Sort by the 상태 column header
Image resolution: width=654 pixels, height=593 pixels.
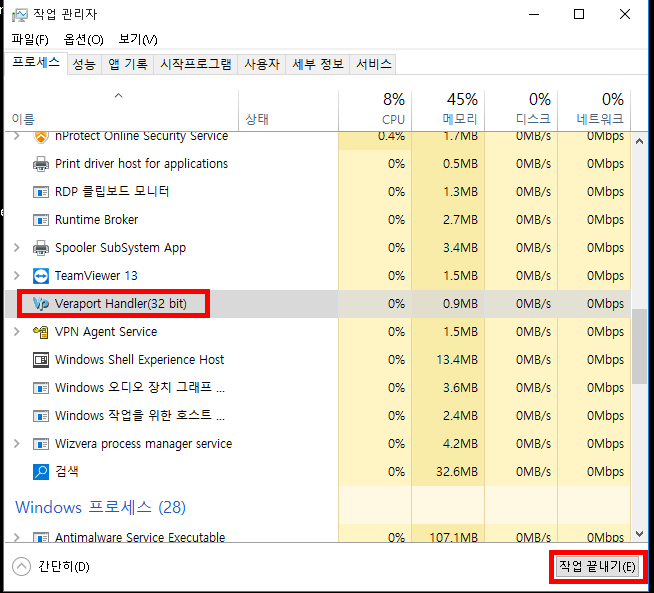pos(288,111)
